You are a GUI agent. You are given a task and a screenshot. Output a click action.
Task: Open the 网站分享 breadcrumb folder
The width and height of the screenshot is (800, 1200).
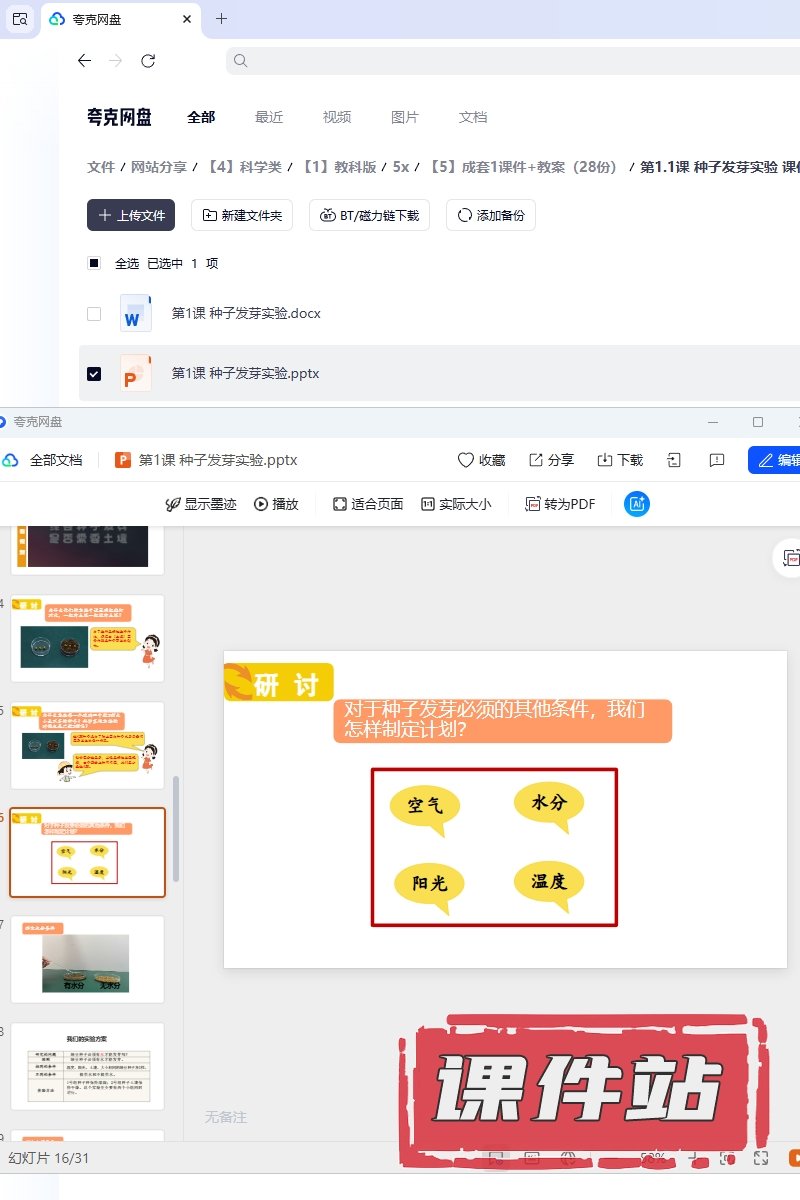pos(160,167)
